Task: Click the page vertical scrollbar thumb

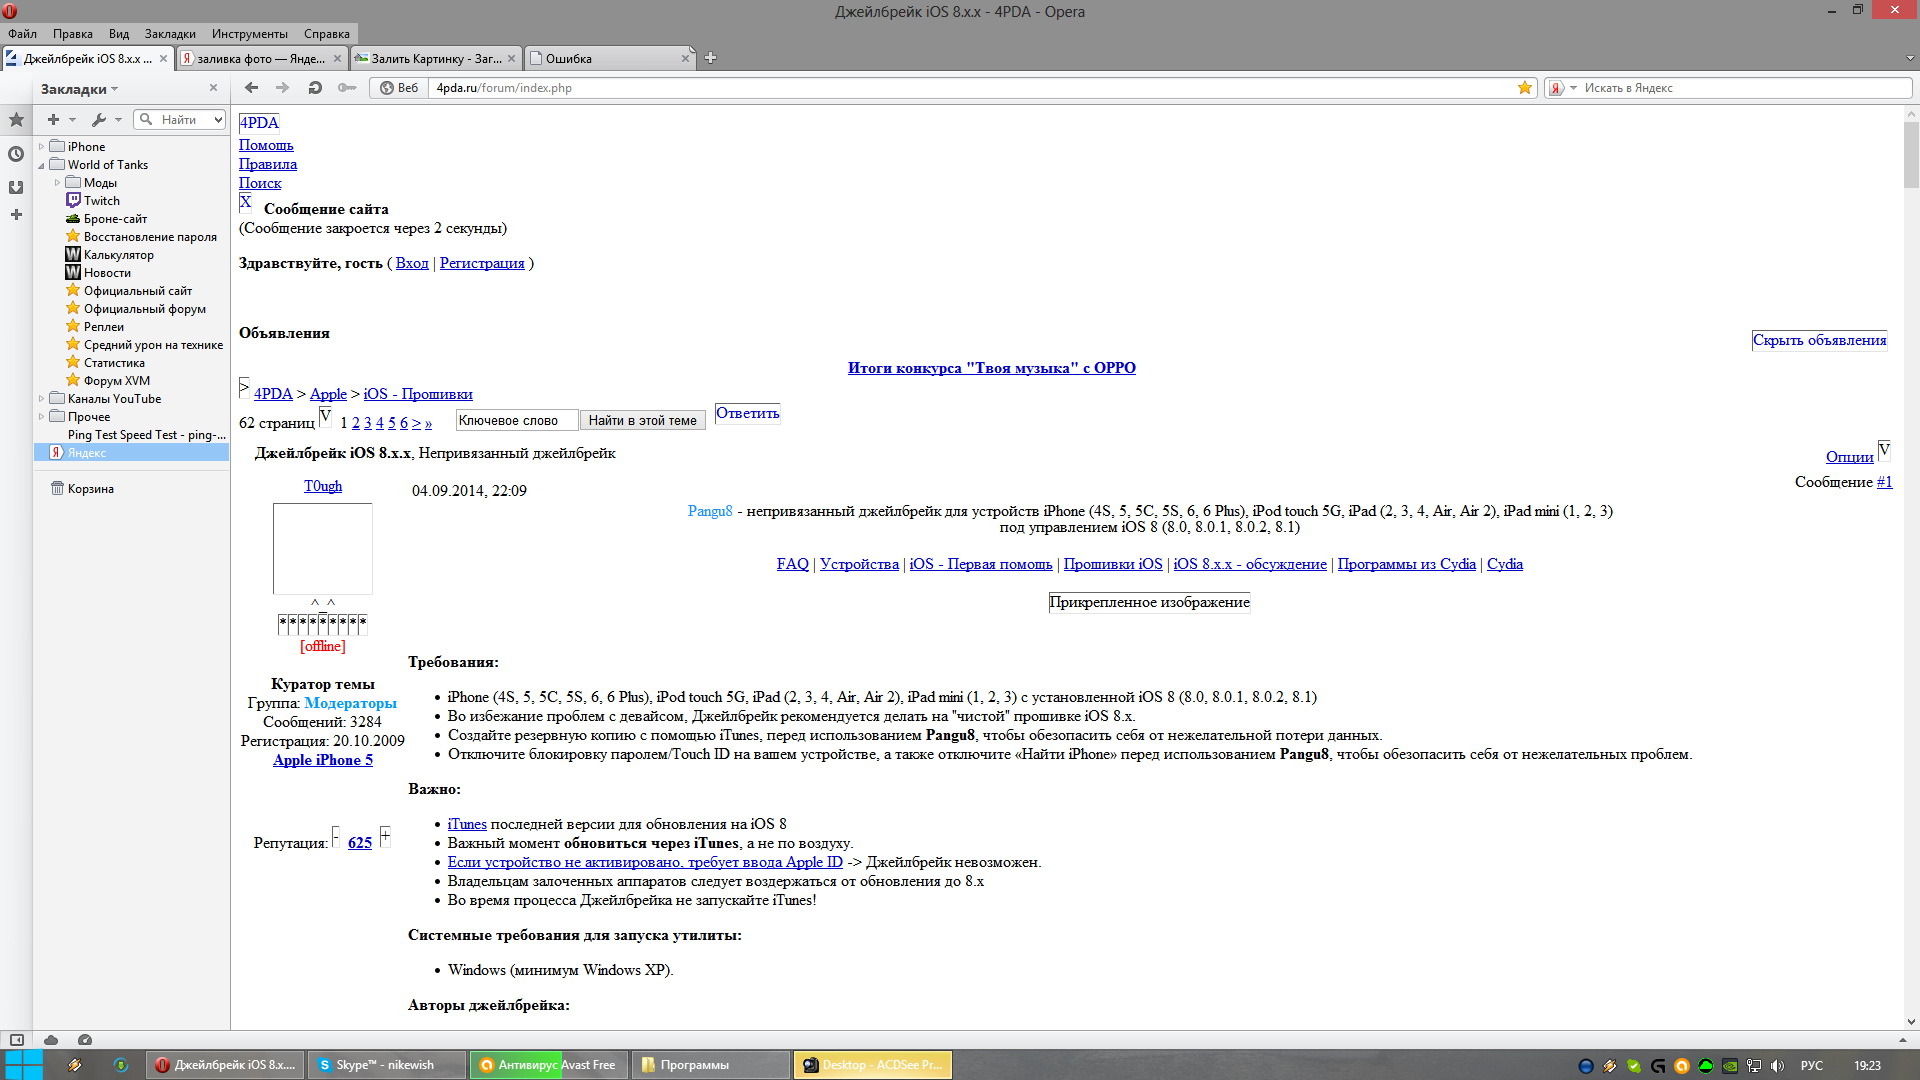Action: point(1911,155)
